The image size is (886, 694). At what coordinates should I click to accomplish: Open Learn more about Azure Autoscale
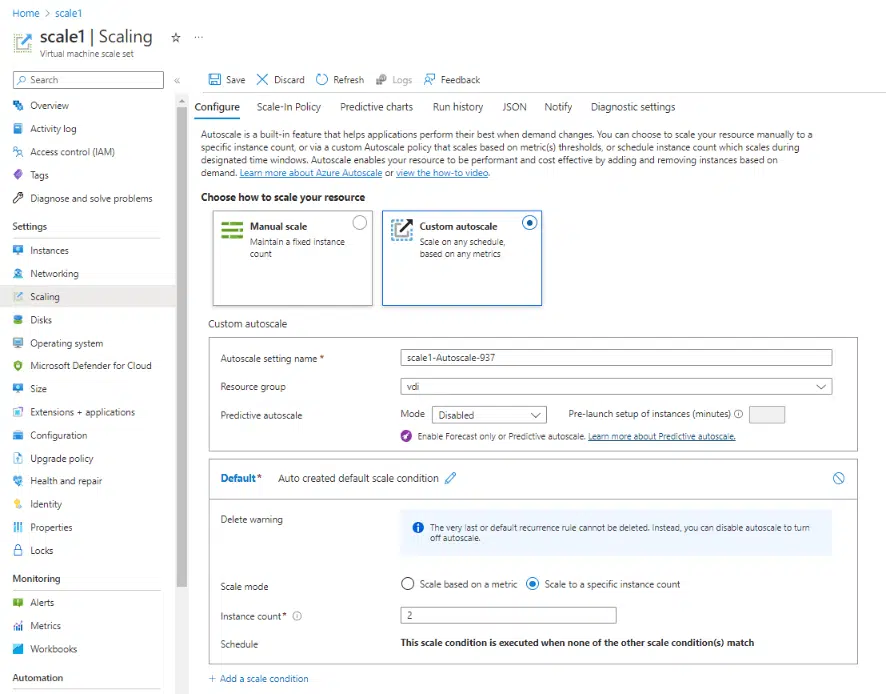pos(311,173)
